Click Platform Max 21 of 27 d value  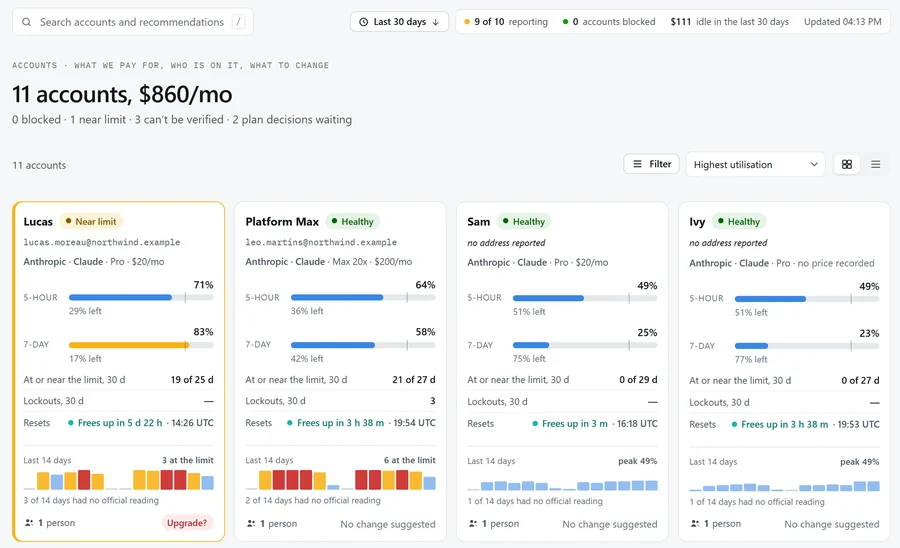(x=414, y=380)
